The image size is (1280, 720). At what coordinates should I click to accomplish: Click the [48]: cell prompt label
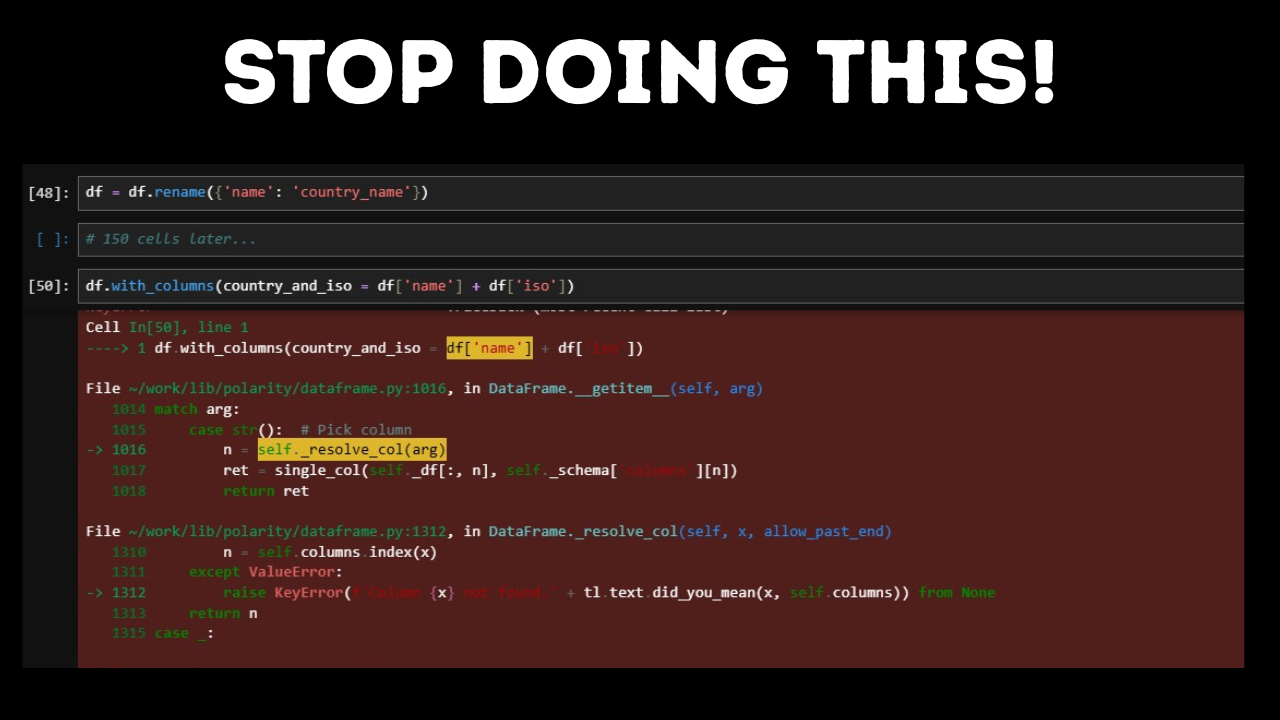click(x=49, y=193)
